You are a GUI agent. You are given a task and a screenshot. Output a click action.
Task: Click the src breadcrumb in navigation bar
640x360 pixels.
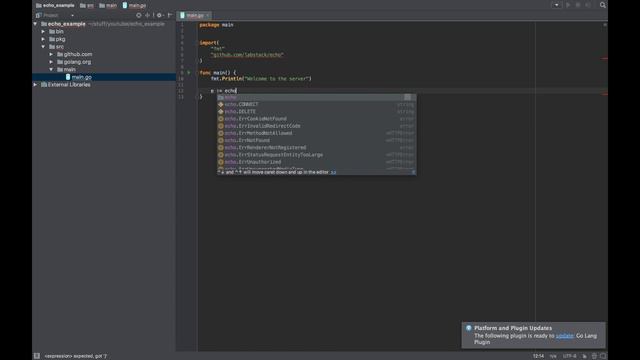(x=87, y=5)
